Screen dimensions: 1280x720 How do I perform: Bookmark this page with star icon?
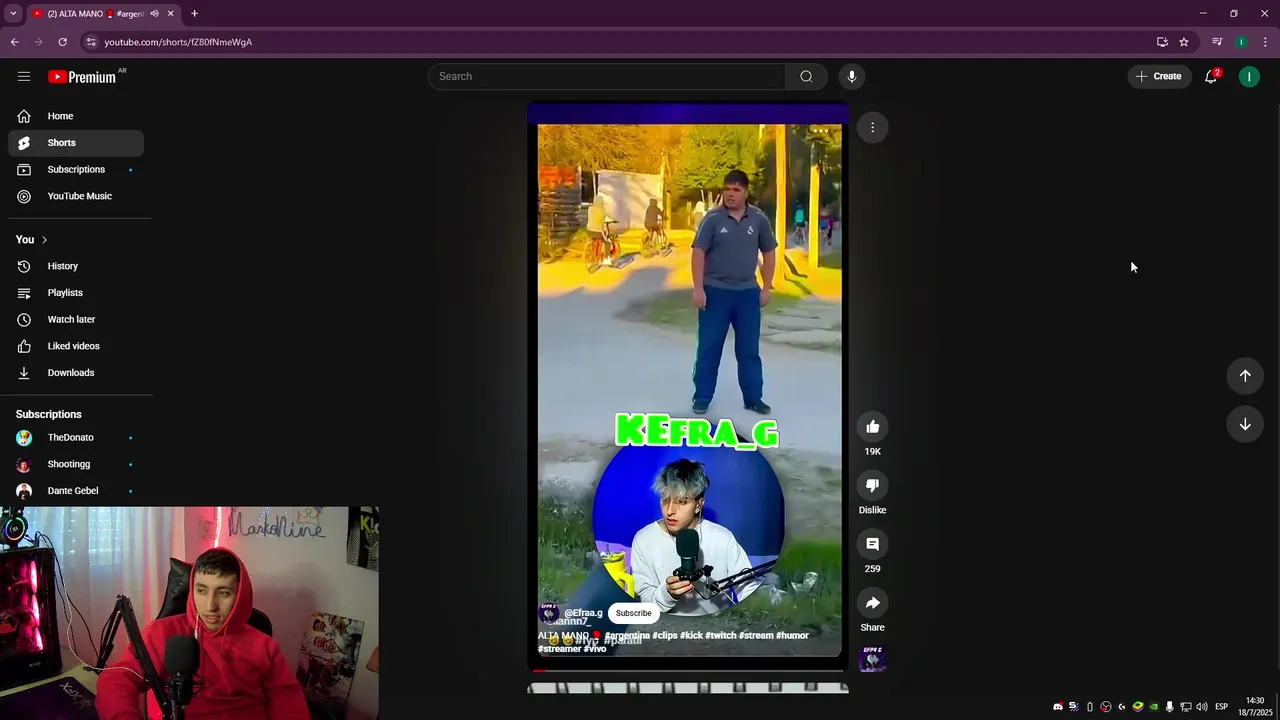click(1184, 42)
